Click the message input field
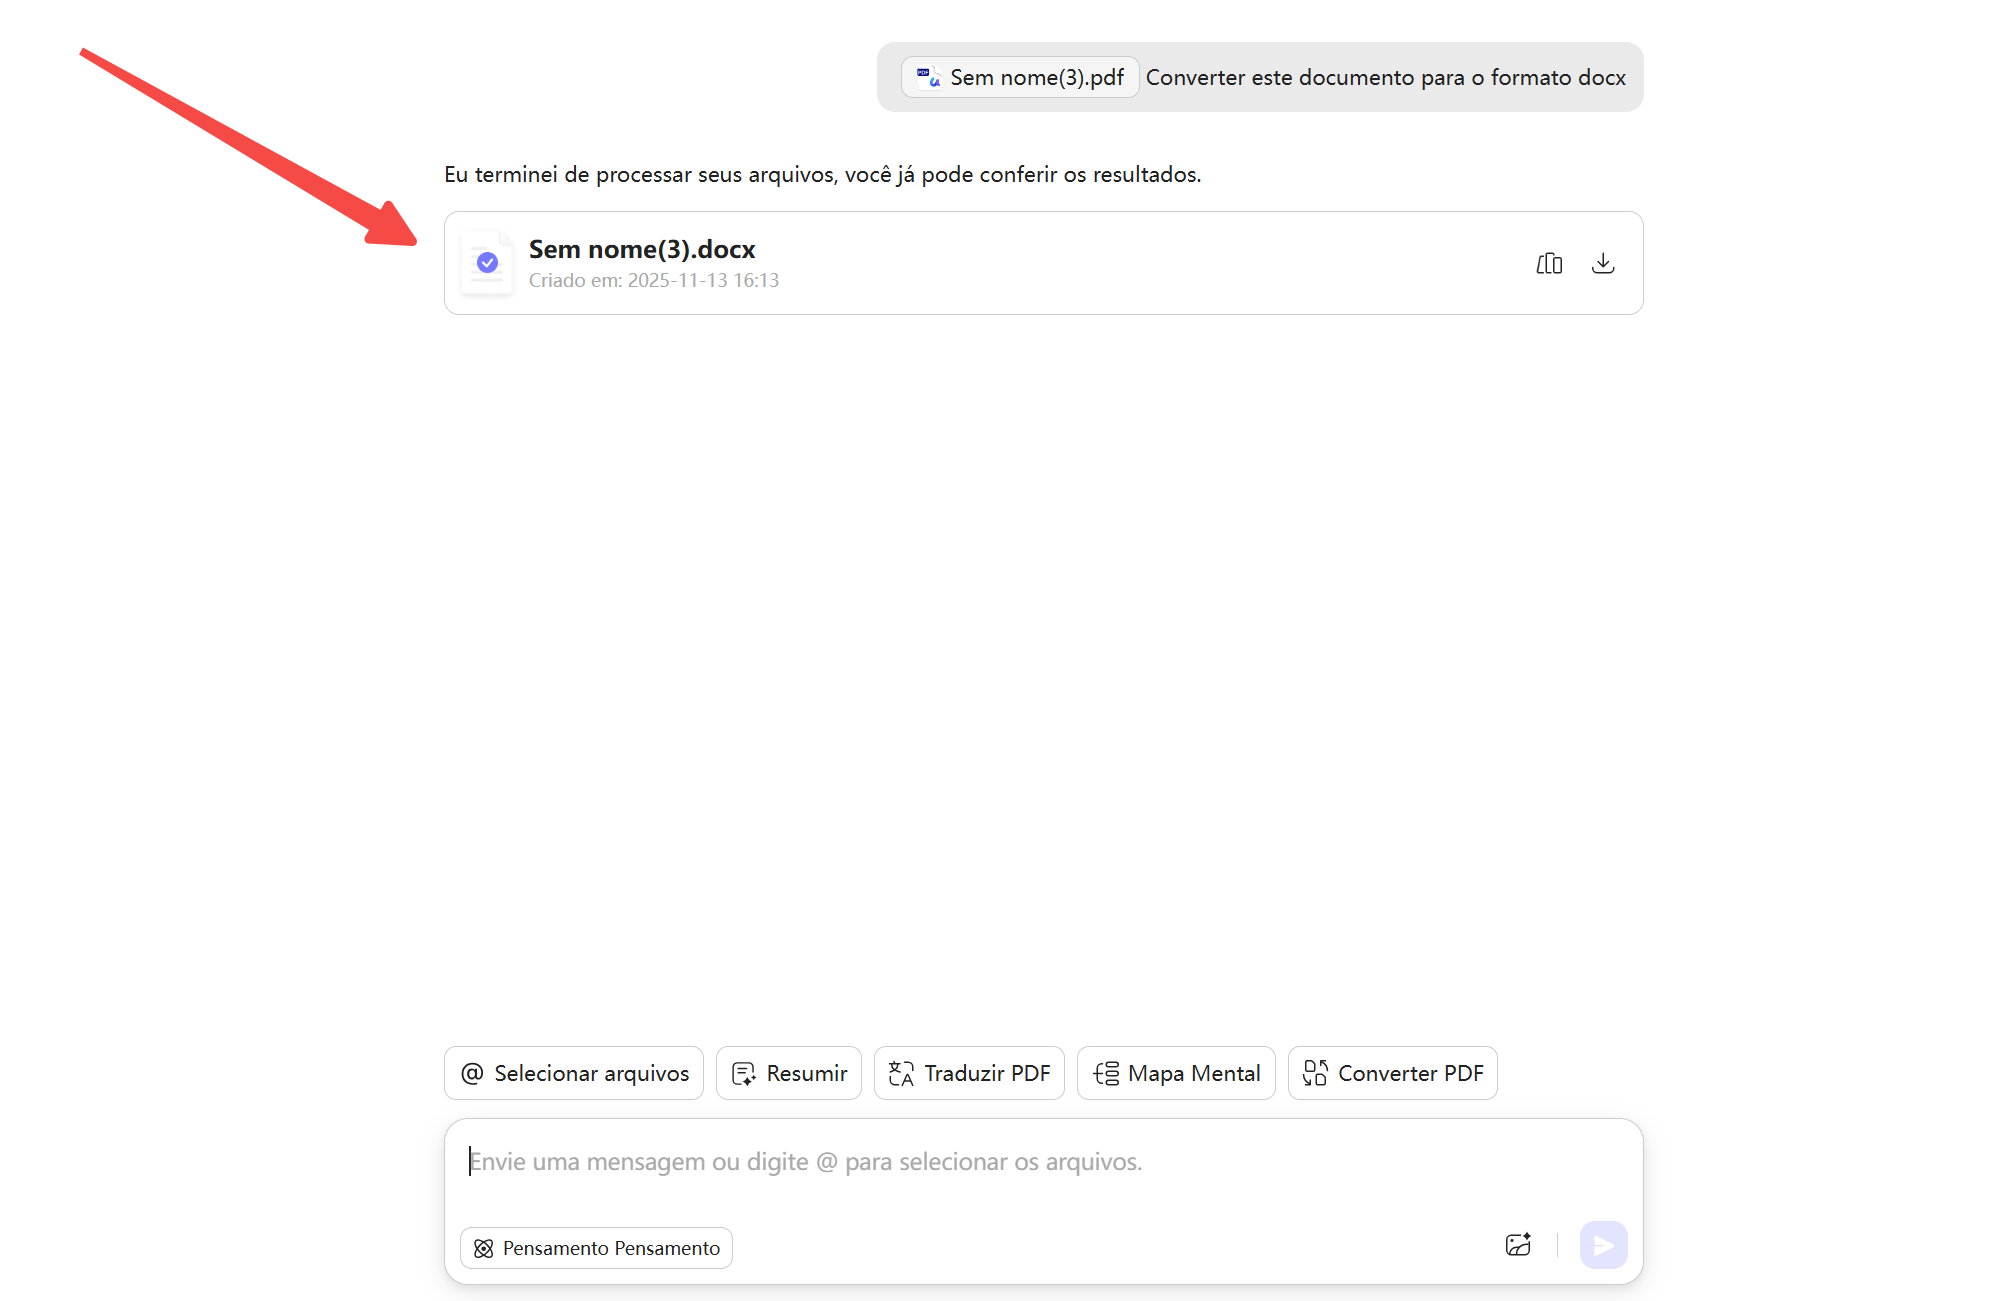The height and width of the screenshot is (1301, 2013). click(1000, 1161)
